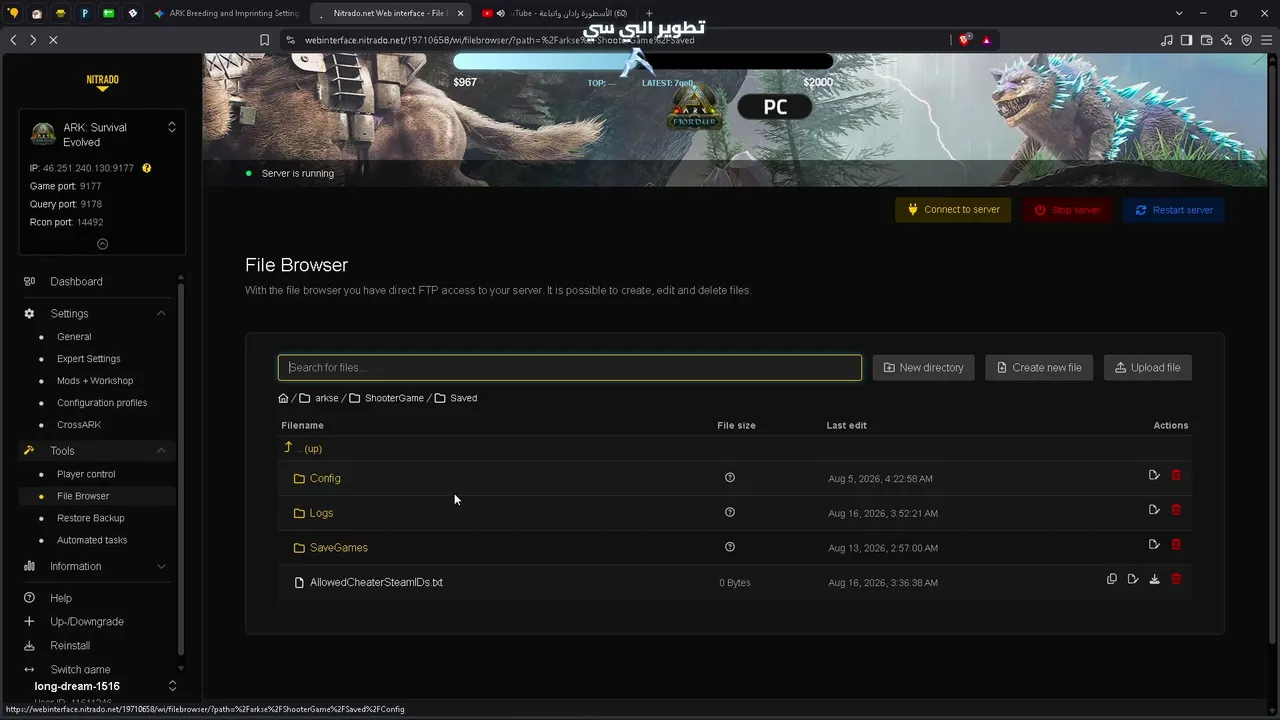
Task: Open the Config folder
Action: point(325,478)
